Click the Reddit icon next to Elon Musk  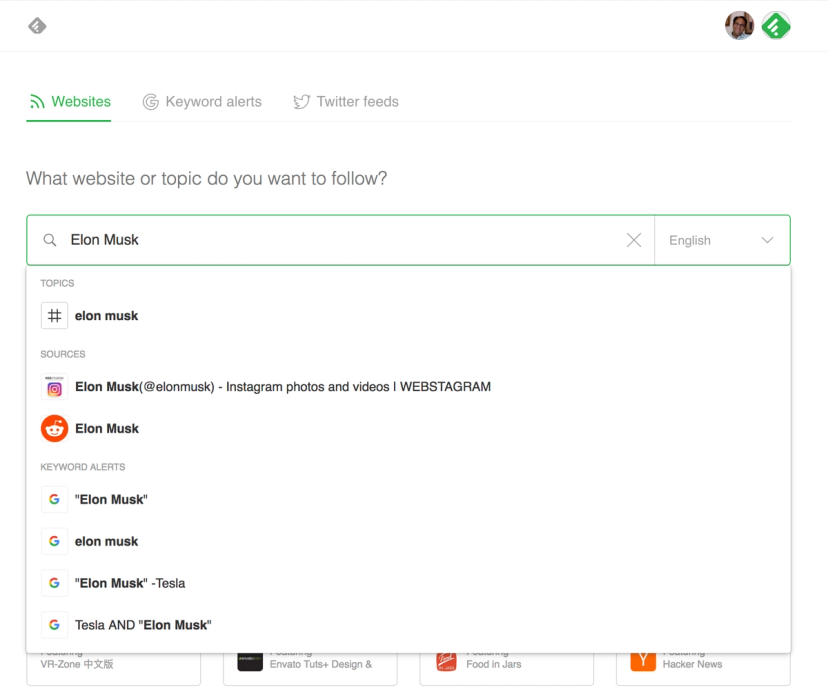point(55,428)
